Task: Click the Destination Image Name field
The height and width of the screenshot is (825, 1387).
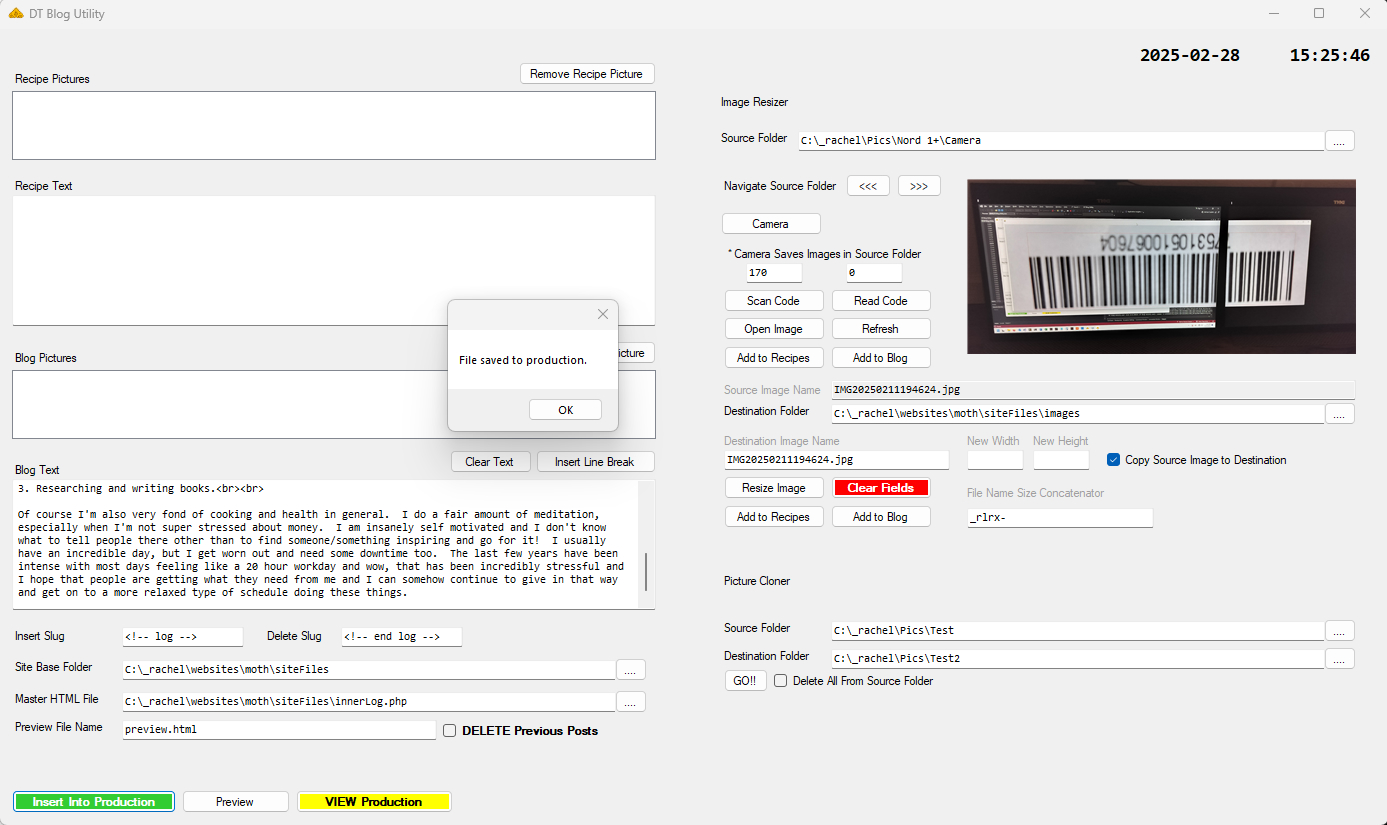Action: point(837,460)
